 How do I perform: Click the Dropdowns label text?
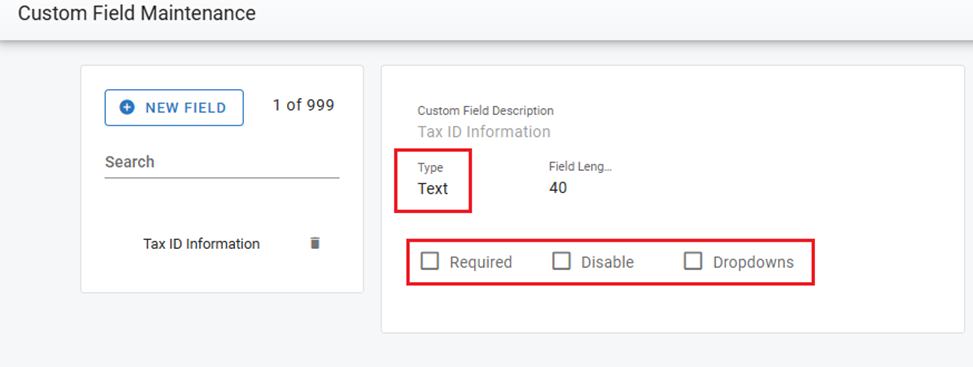[x=753, y=263]
